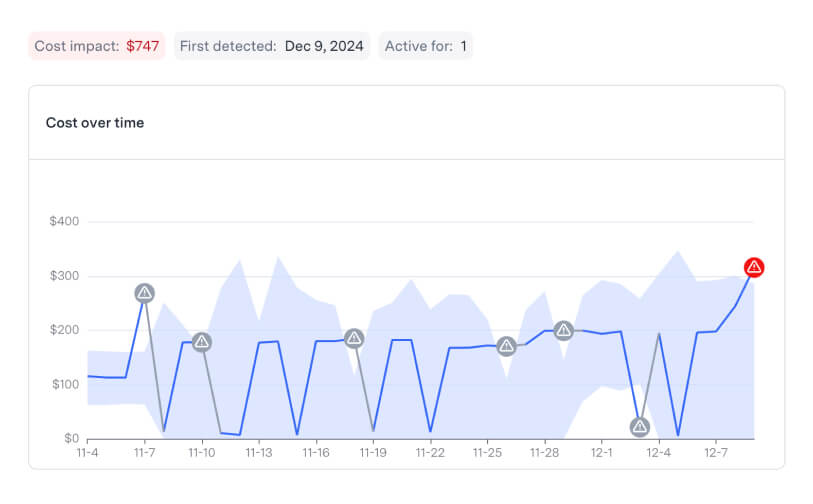Click the 11-13 x-axis date label
The width and height of the screenshot is (813, 504).
[259, 453]
